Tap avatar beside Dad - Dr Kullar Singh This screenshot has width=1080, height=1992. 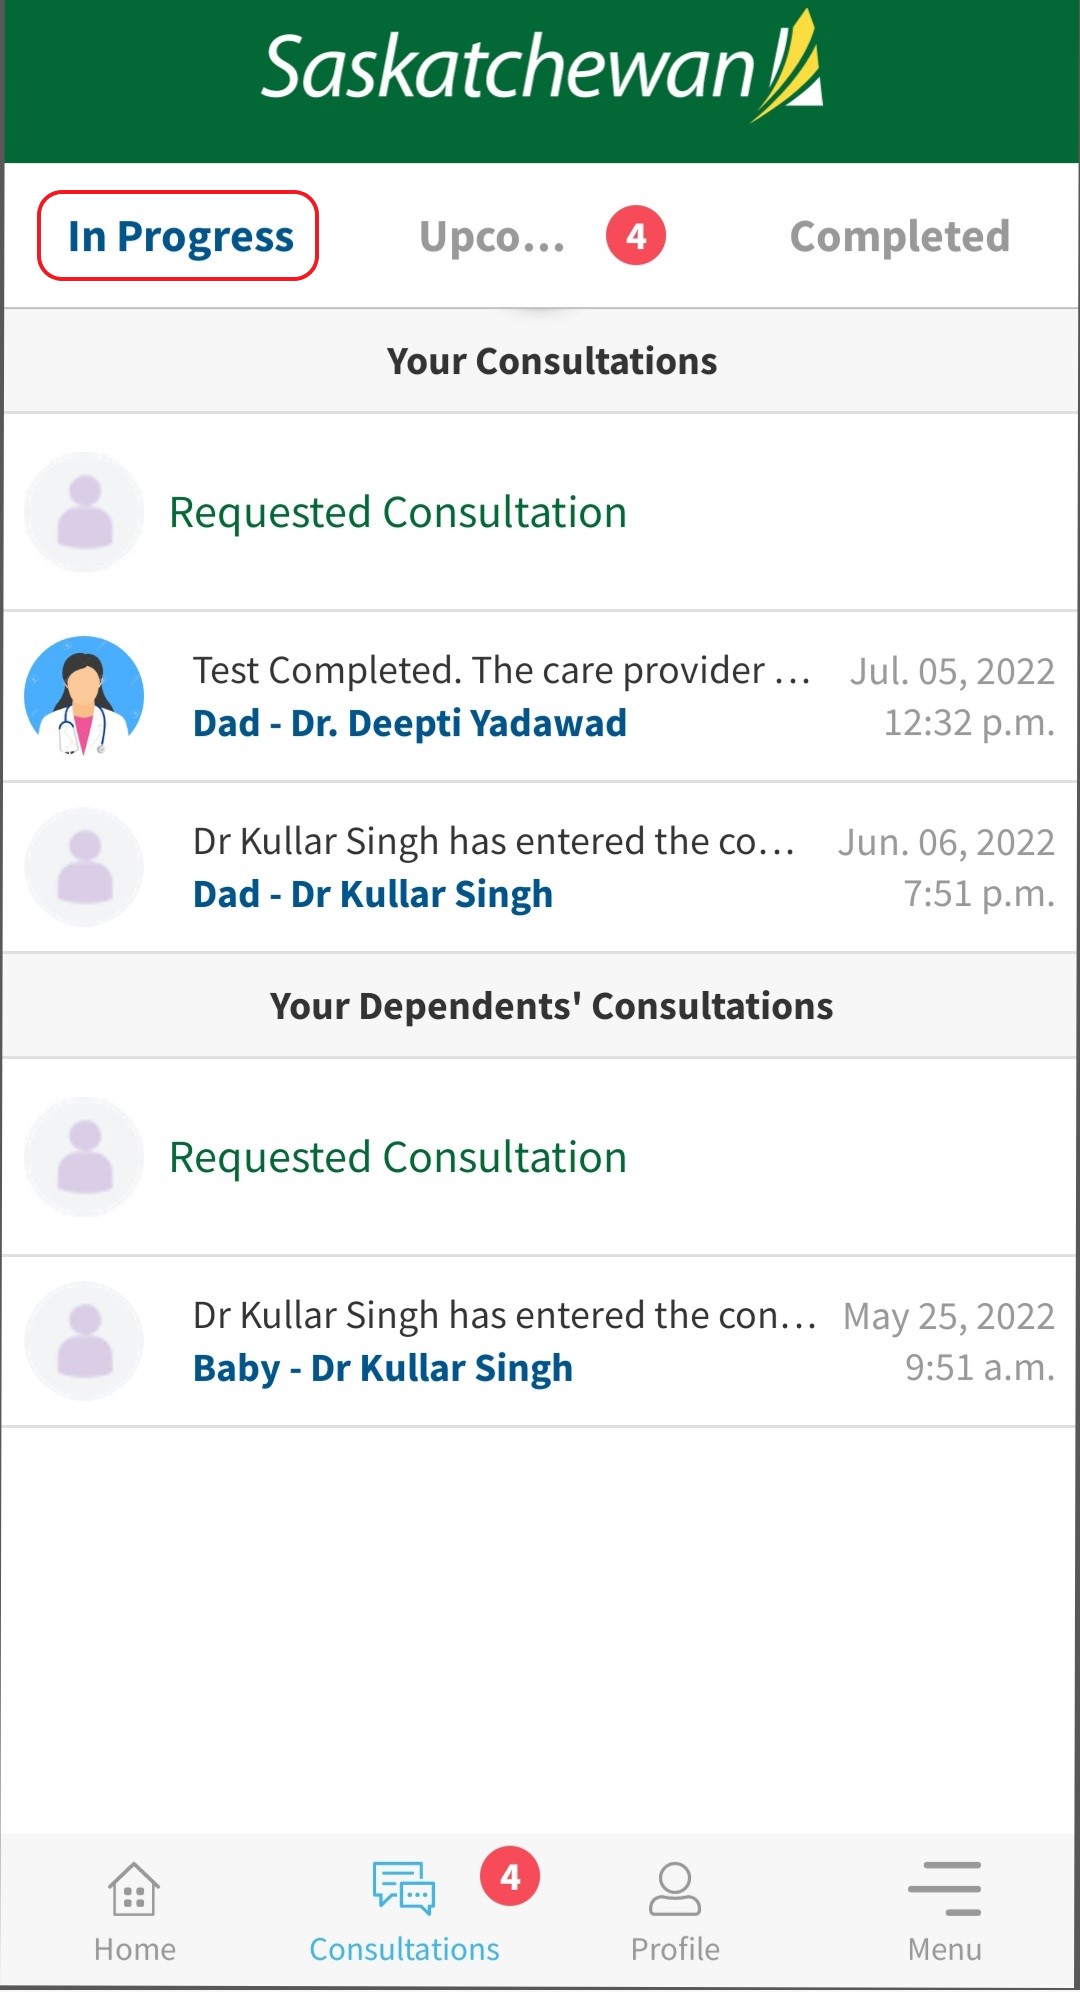tap(84, 867)
